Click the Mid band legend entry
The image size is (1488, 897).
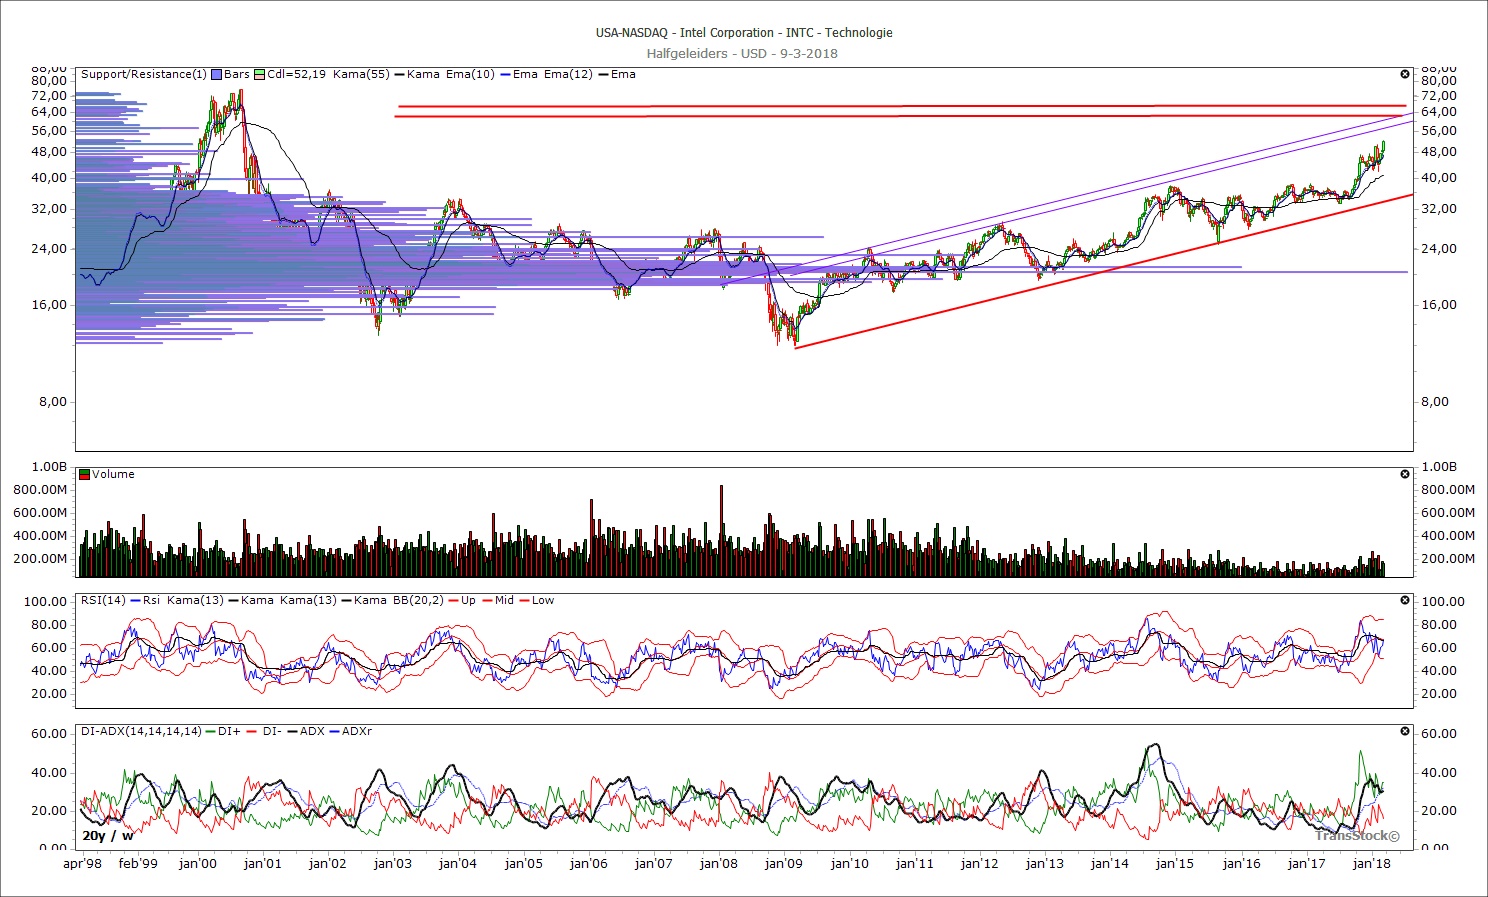pyautogui.click(x=497, y=600)
